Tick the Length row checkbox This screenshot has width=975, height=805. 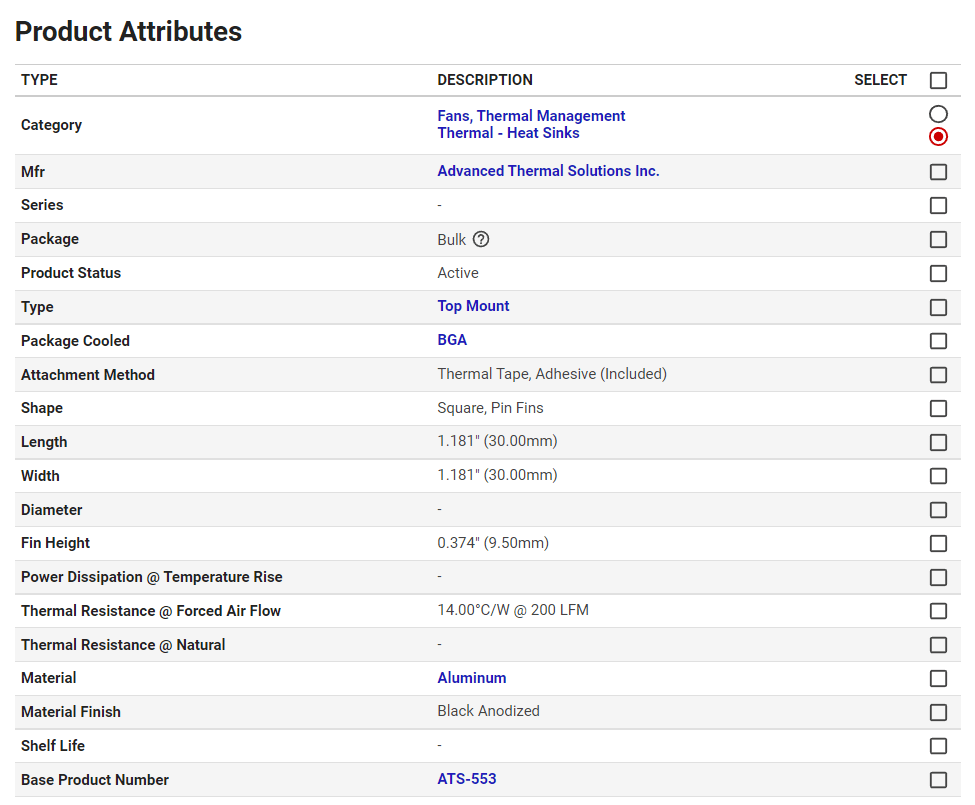(x=938, y=443)
